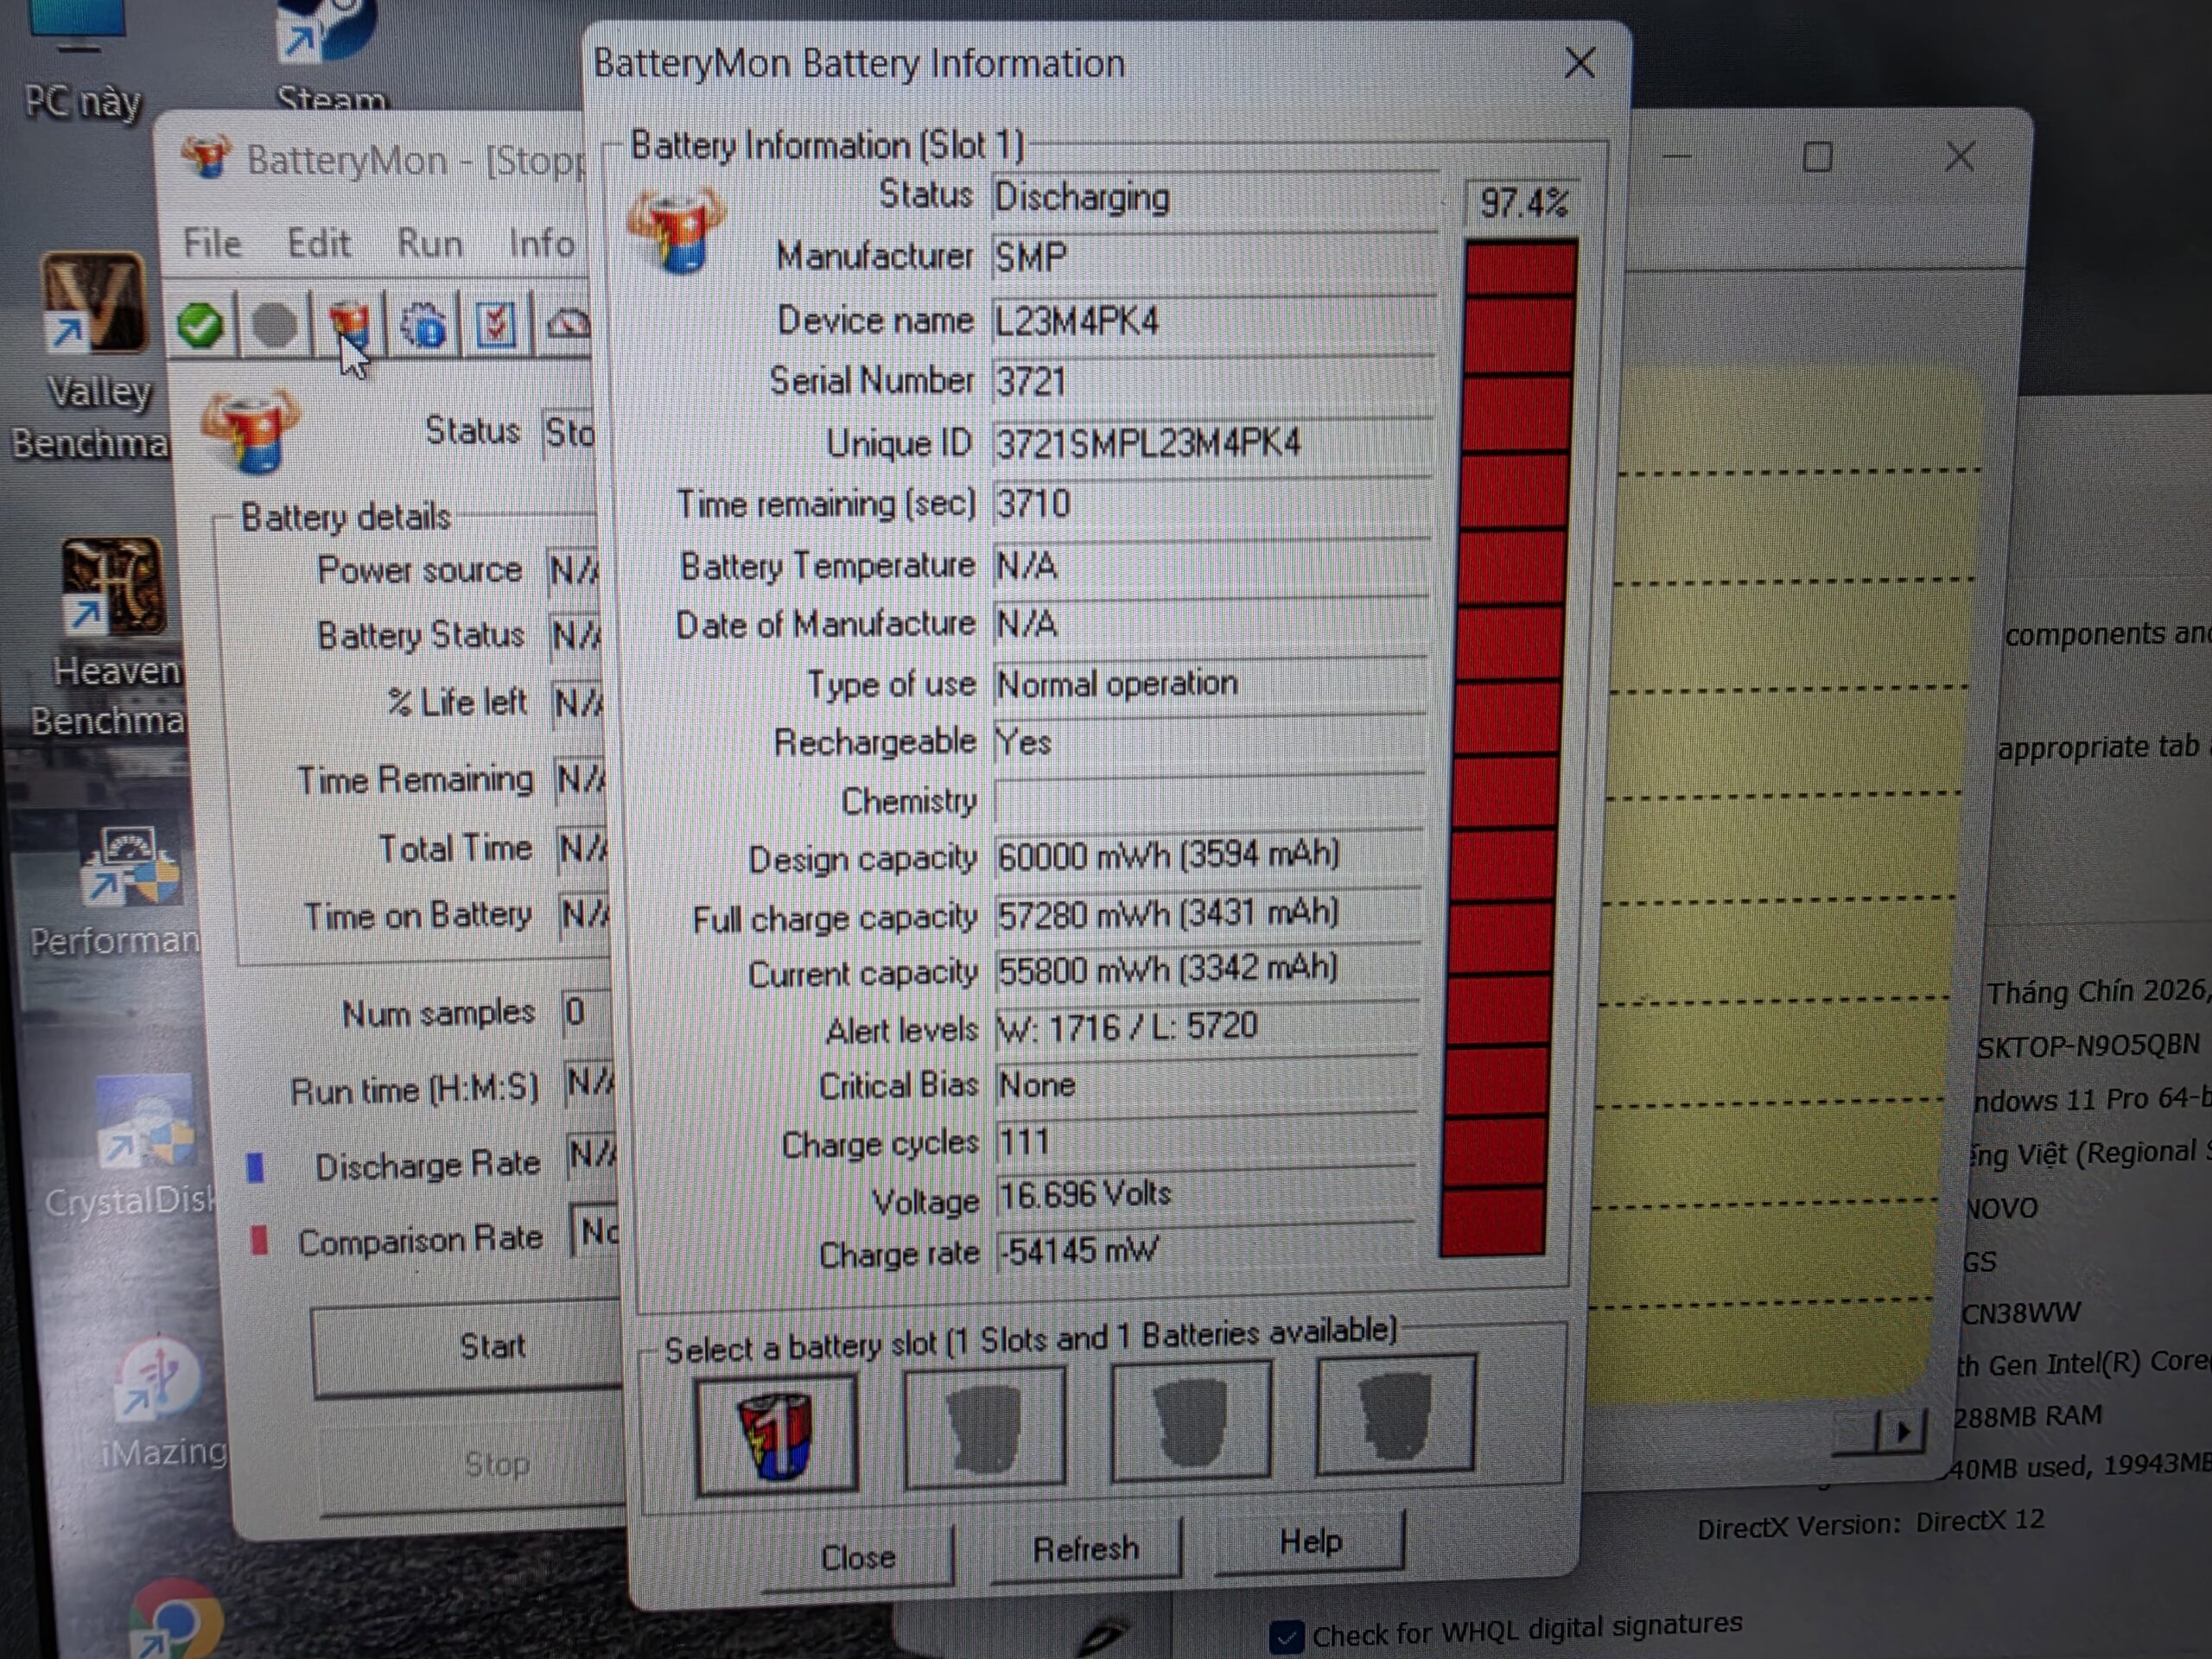2212x1659 pixels.
Task: Open the PC này desktop icon
Action: (82, 62)
